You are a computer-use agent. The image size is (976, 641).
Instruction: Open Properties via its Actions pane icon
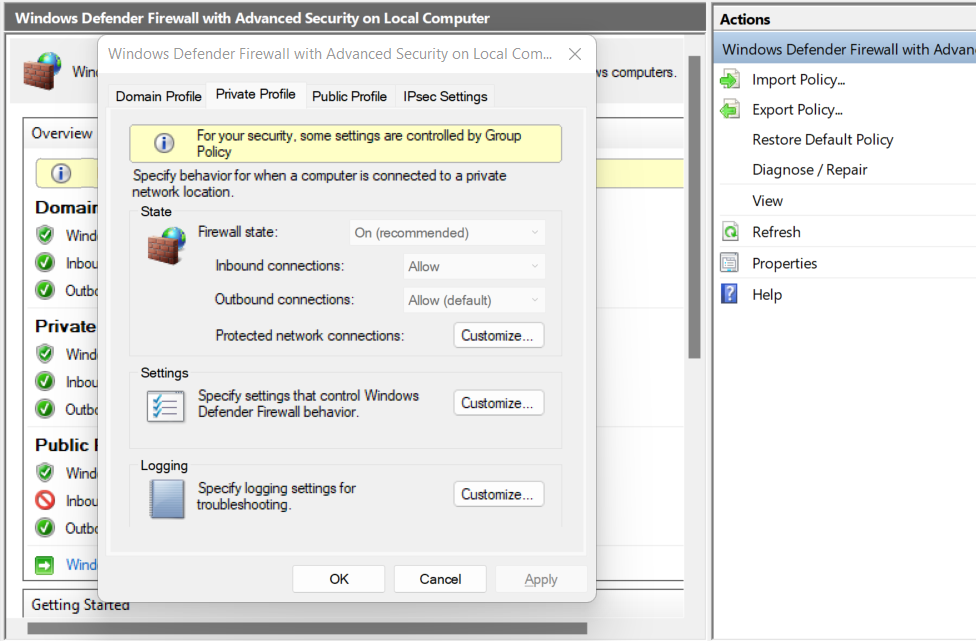730,263
